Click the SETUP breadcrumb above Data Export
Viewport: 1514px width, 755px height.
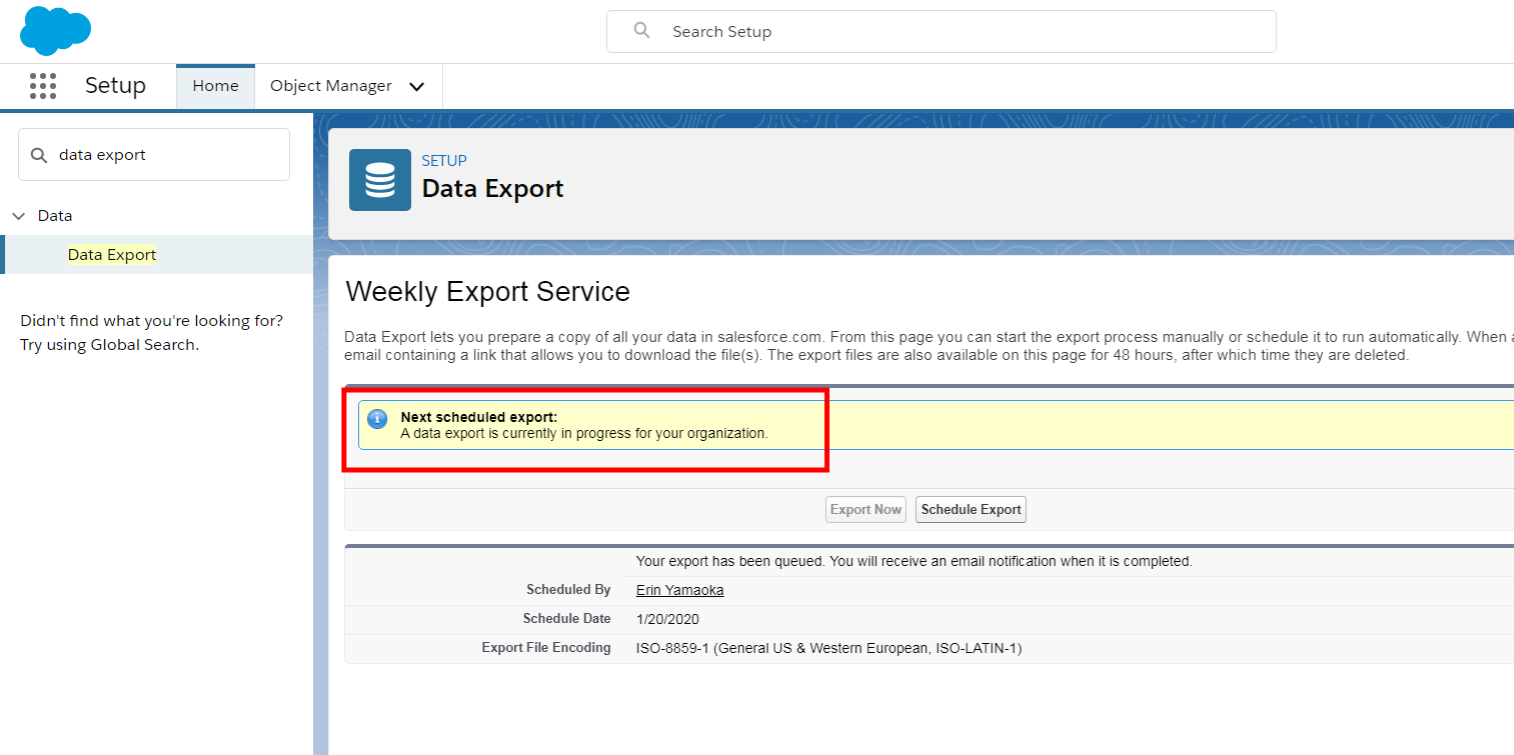[443, 160]
